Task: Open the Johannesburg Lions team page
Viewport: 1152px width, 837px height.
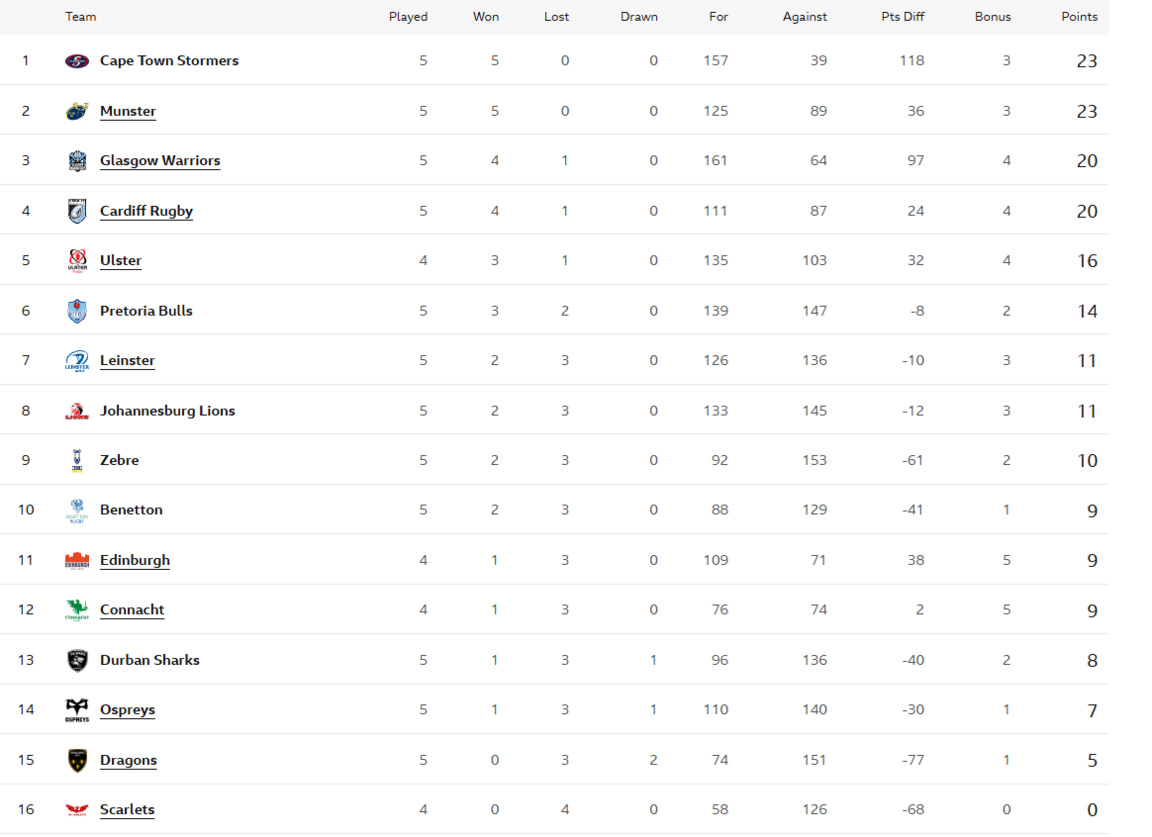Action: coord(167,410)
